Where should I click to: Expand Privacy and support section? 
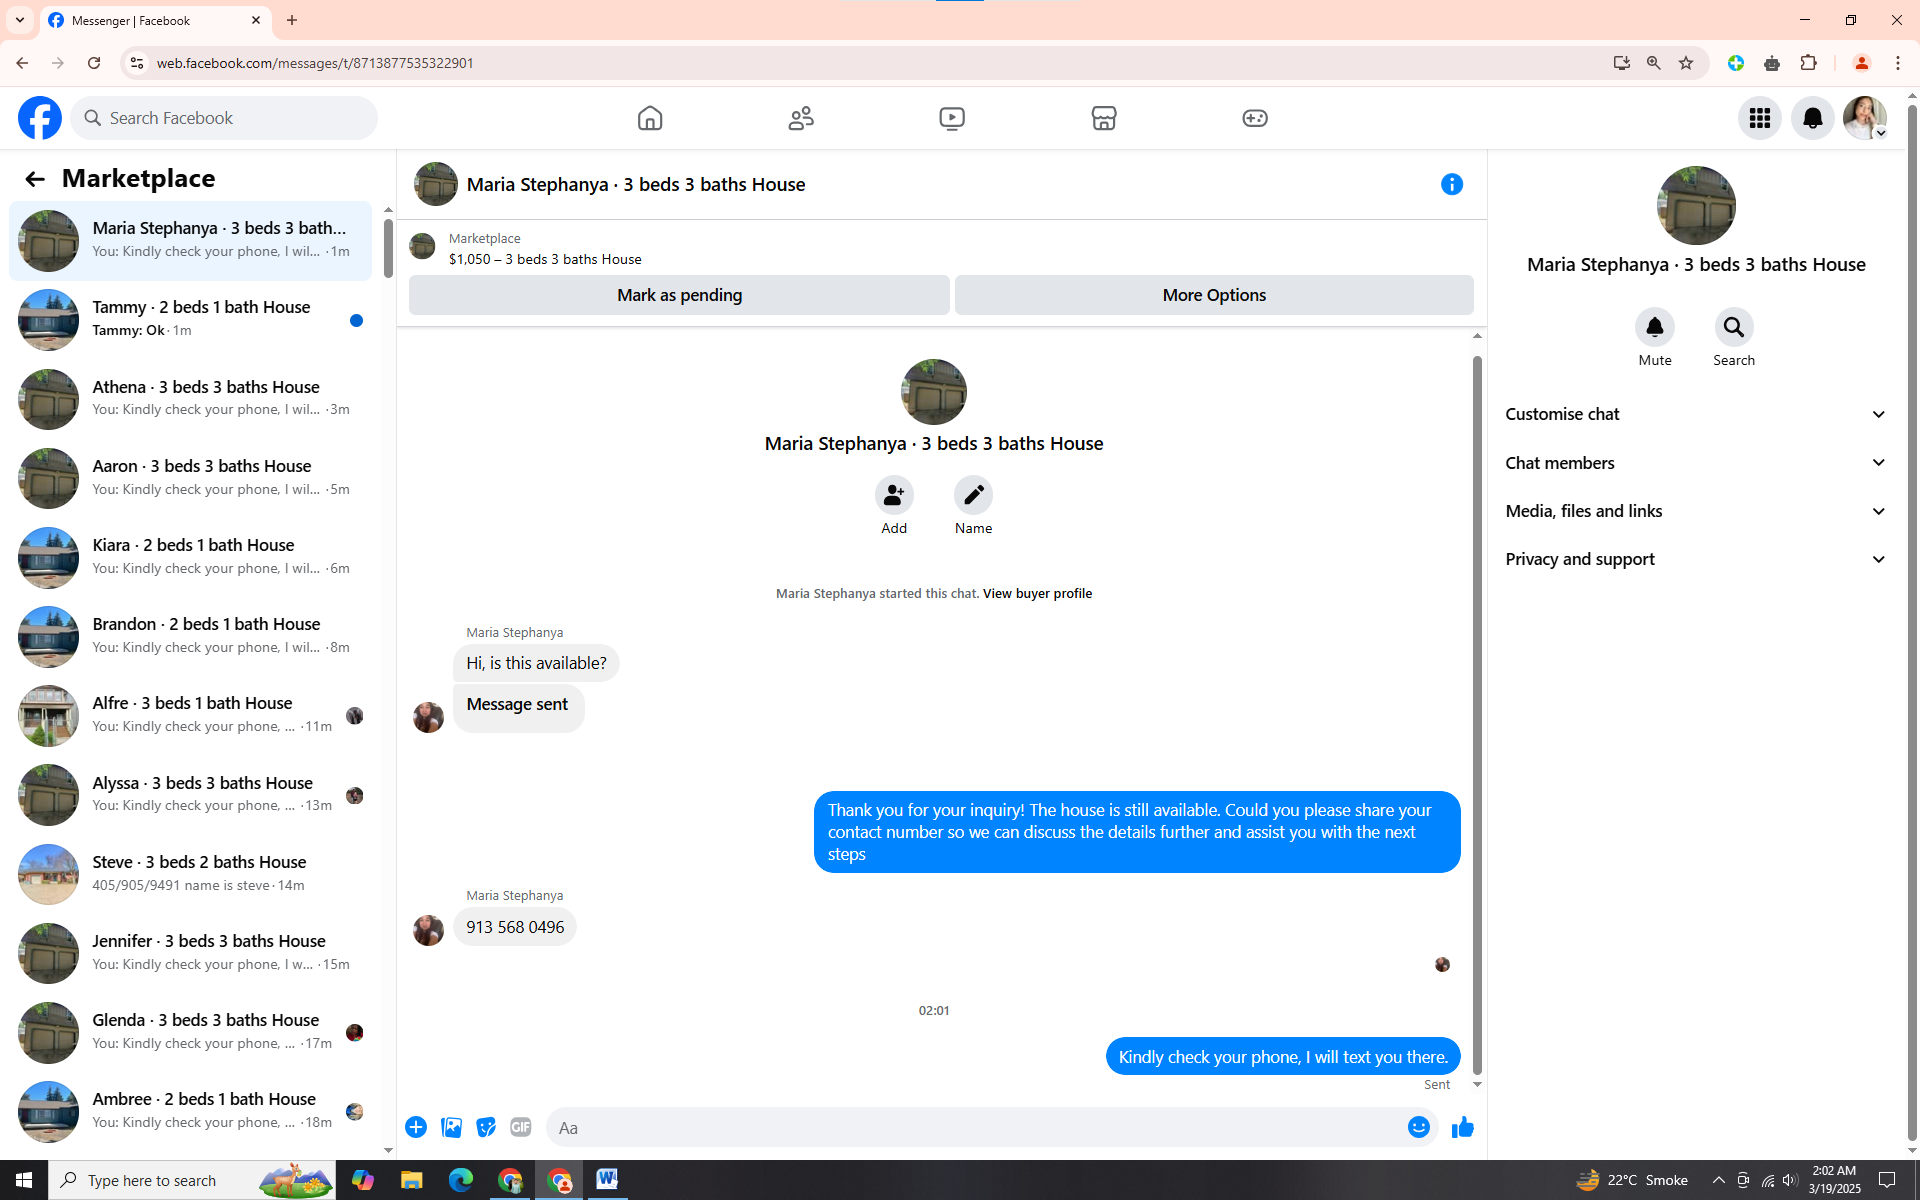1696,559
